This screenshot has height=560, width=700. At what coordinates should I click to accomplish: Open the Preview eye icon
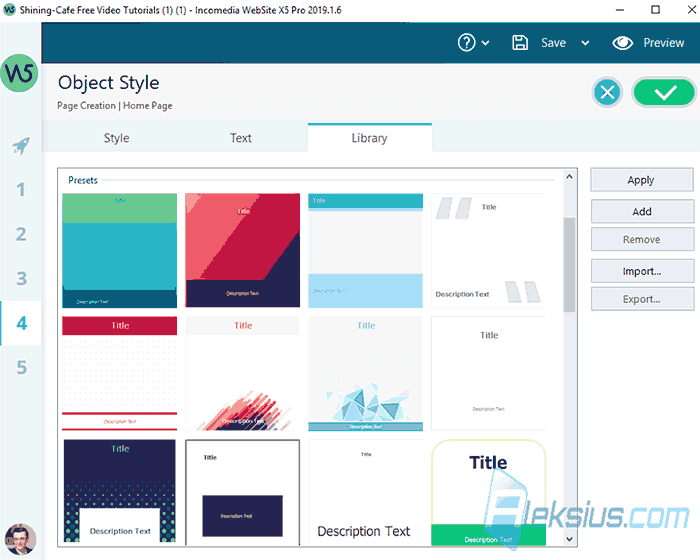coord(622,43)
